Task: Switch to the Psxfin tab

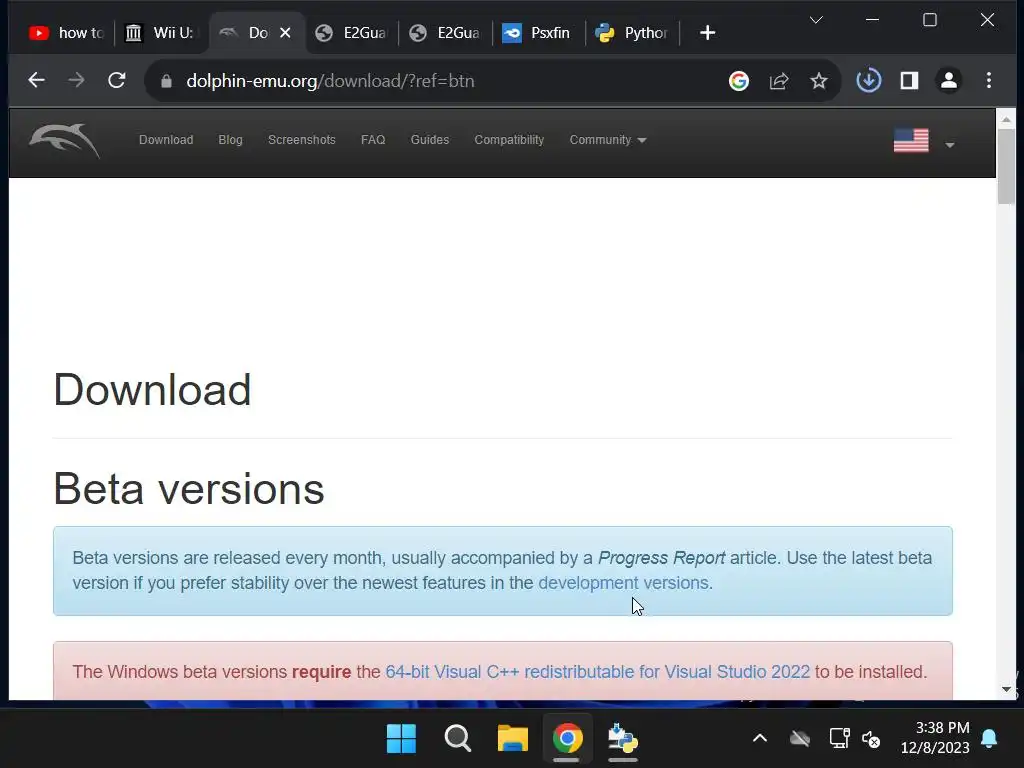Action: [x=538, y=33]
